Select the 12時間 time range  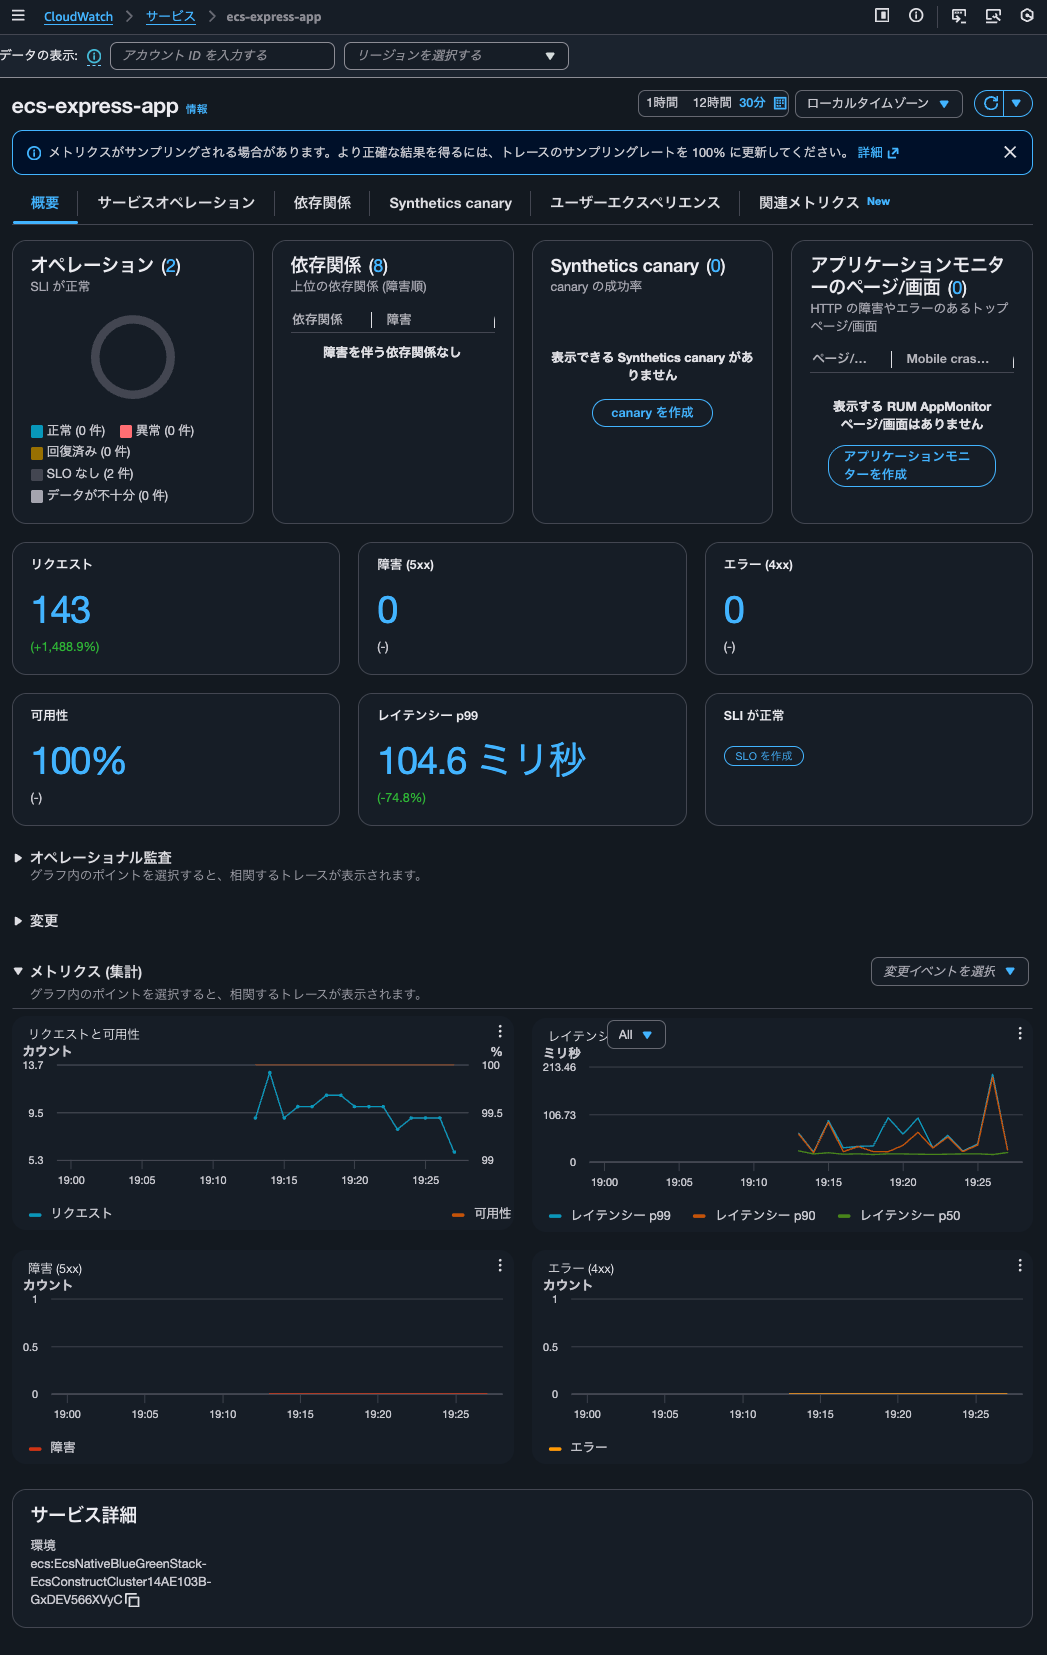click(x=712, y=103)
